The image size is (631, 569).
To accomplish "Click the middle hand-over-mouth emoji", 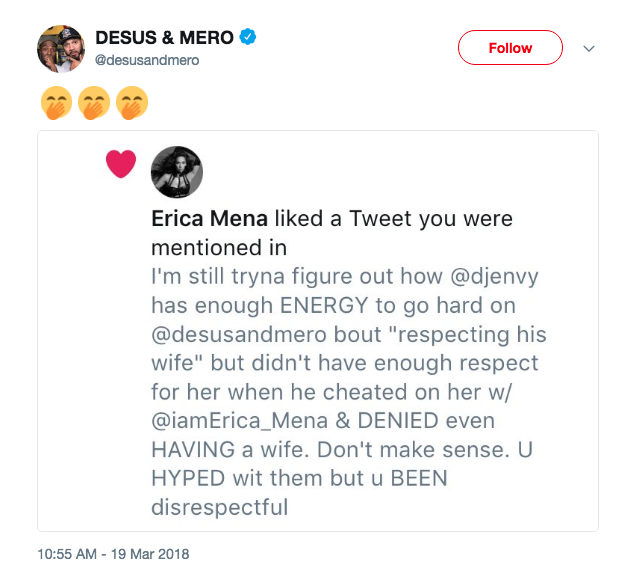I will [94, 102].
